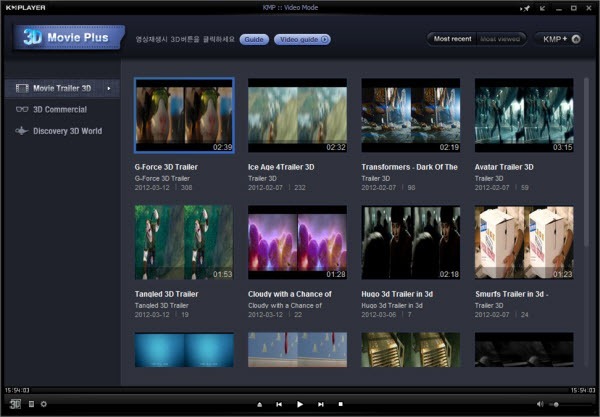Viewport: 600px width, 417px height.
Task: Skip to previous track in the control bar
Action: tap(279, 404)
